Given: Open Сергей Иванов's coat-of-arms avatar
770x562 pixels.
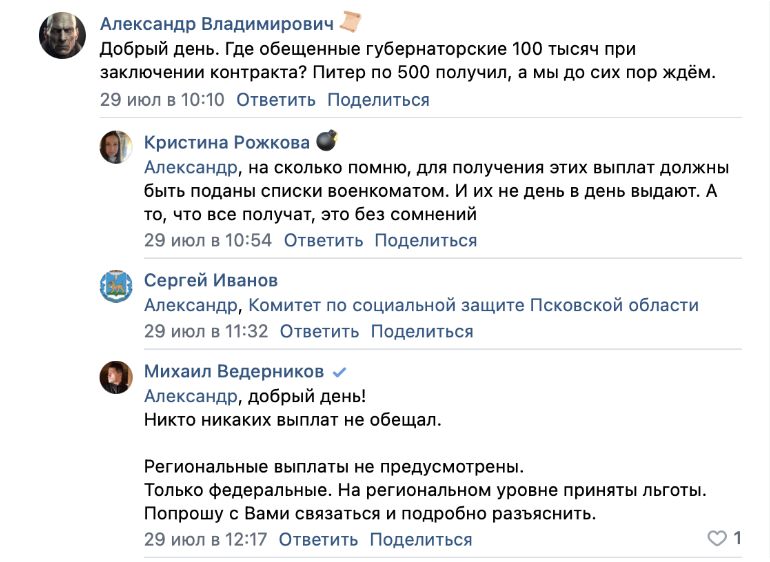Looking at the screenshot, I should (116, 287).
